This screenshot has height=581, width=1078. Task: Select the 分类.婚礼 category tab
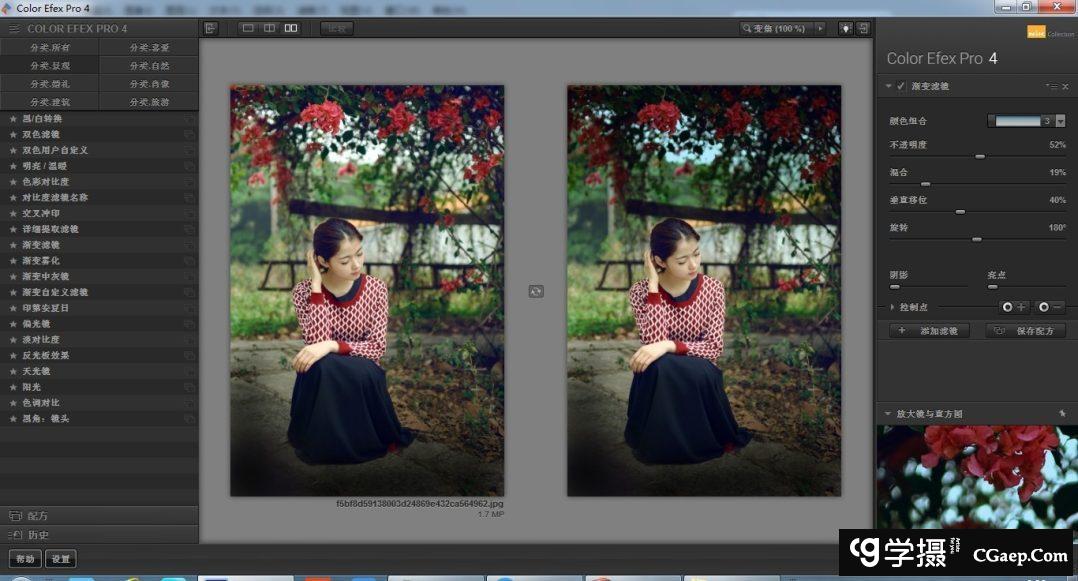coord(50,84)
